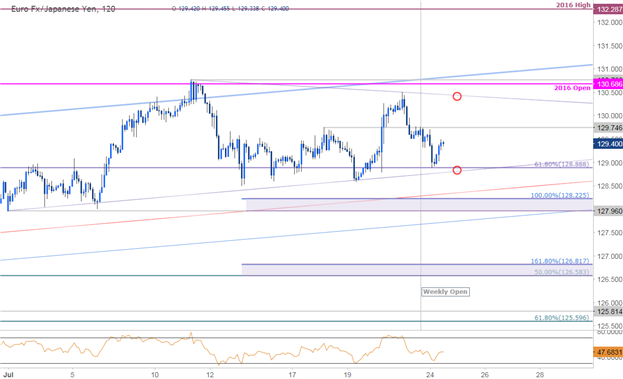Click the 28 date axis label
This screenshot has width=623, height=379.
[x=540, y=375]
